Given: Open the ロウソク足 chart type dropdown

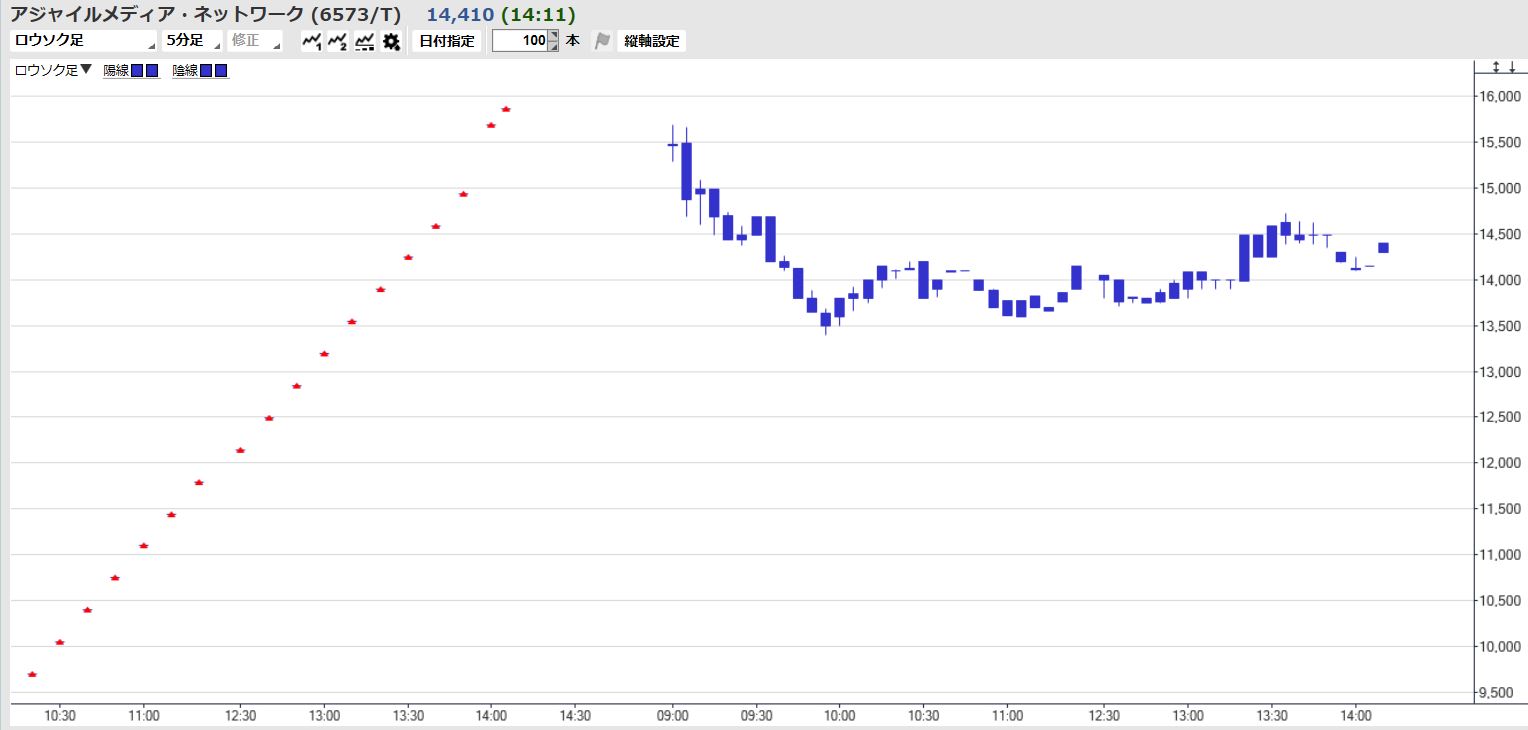Looking at the screenshot, I should pos(84,41).
